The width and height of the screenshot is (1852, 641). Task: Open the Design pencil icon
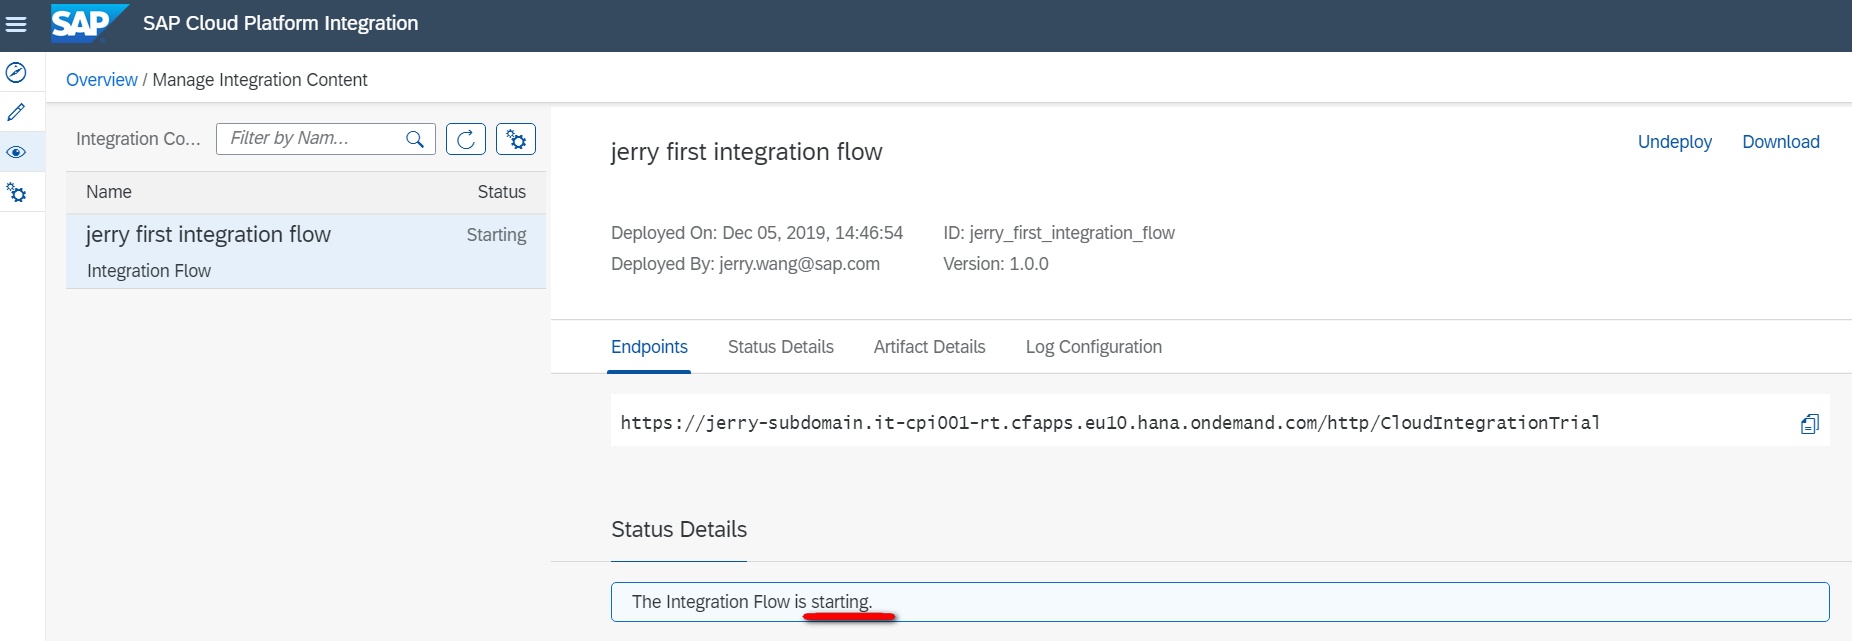tap(16, 112)
